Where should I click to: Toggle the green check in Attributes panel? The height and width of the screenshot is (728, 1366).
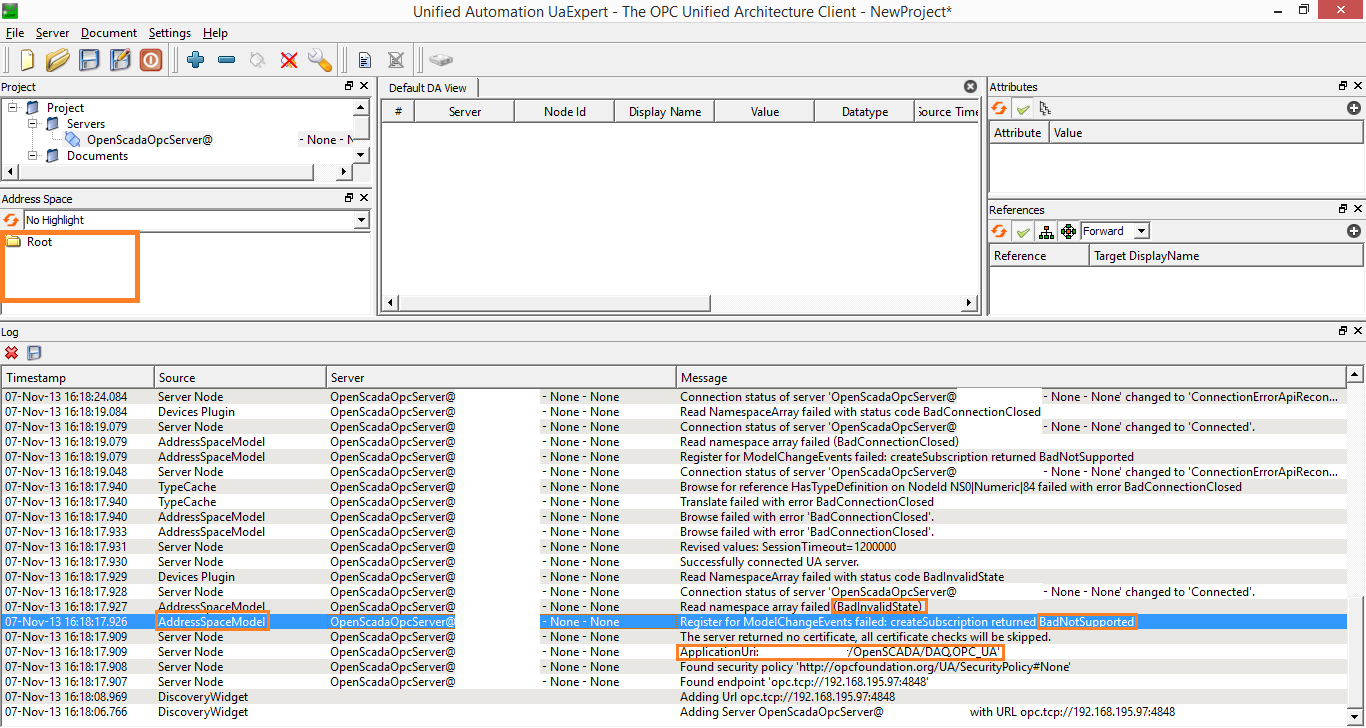1022,109
